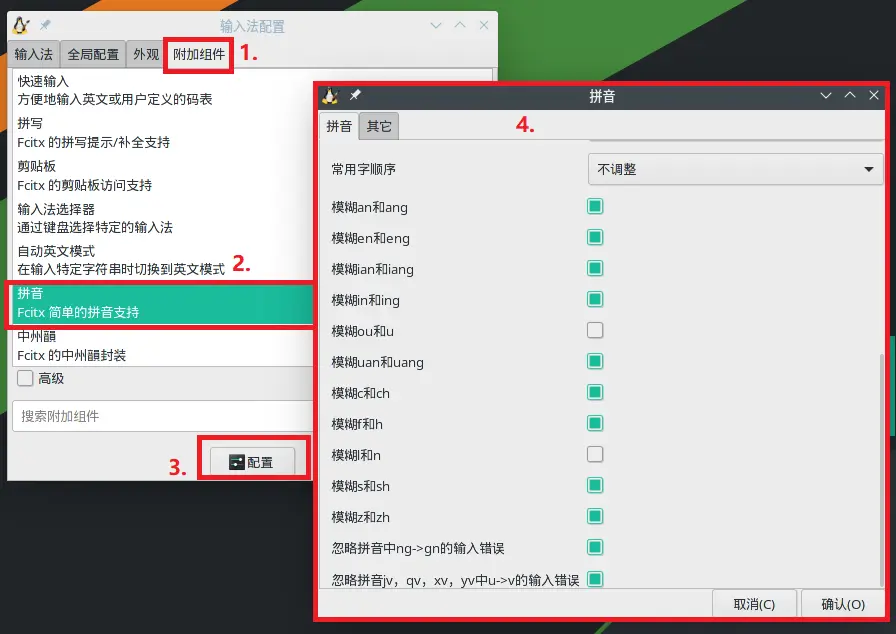Enable 模糊ou和u fuzzy pinyin option

point(595,331)
